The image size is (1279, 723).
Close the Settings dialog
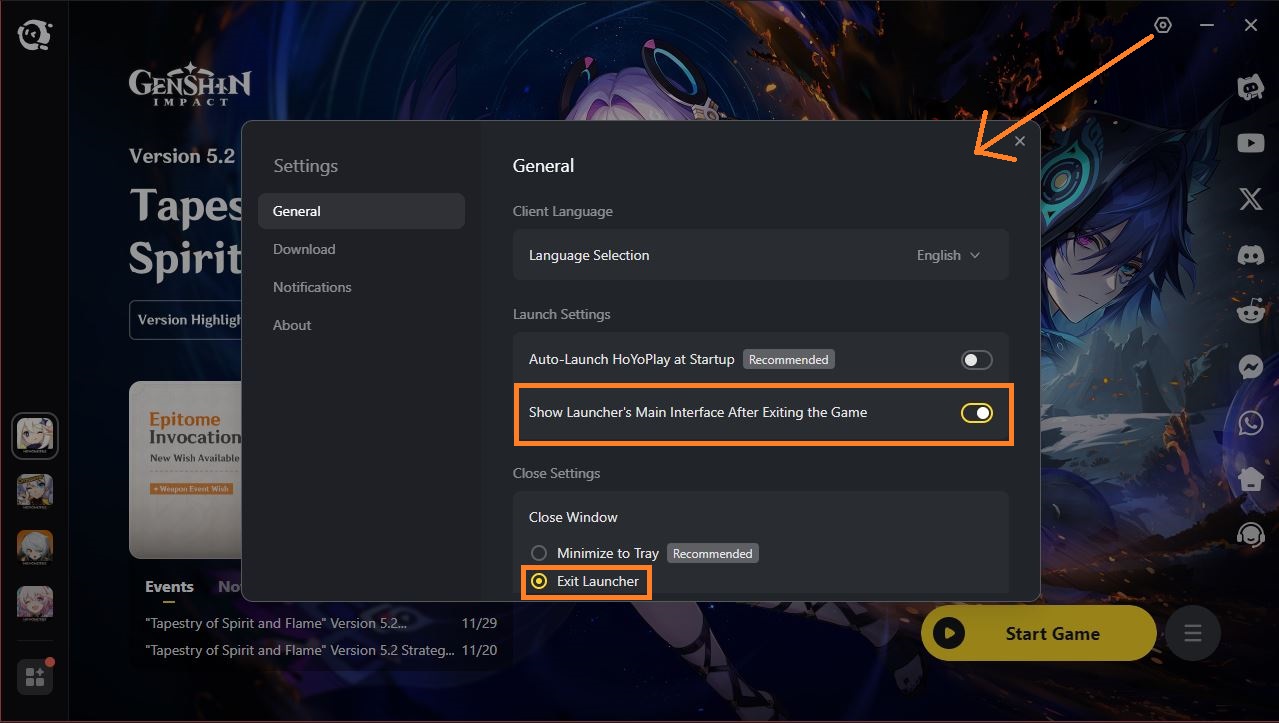[x=1020, y=142]
